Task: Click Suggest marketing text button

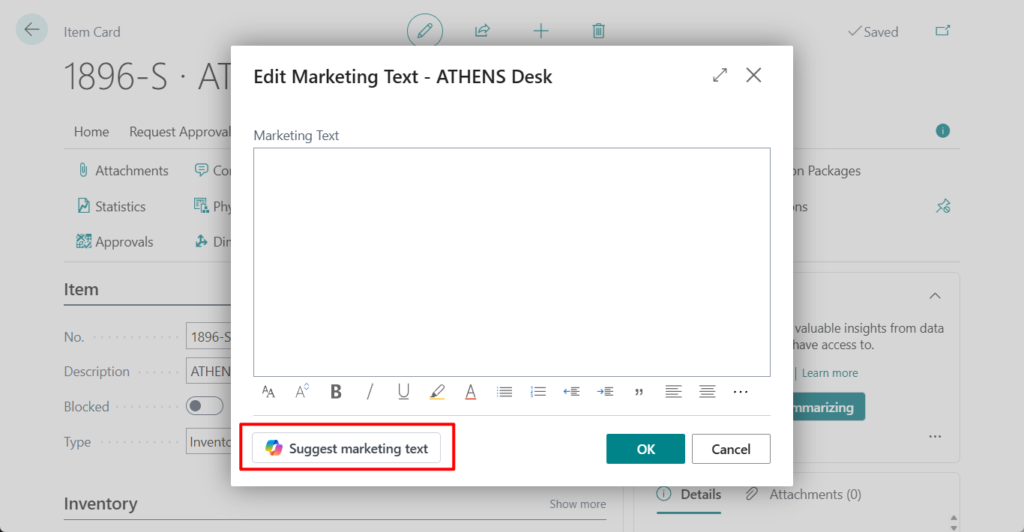Action: click(x=346, y=449)
